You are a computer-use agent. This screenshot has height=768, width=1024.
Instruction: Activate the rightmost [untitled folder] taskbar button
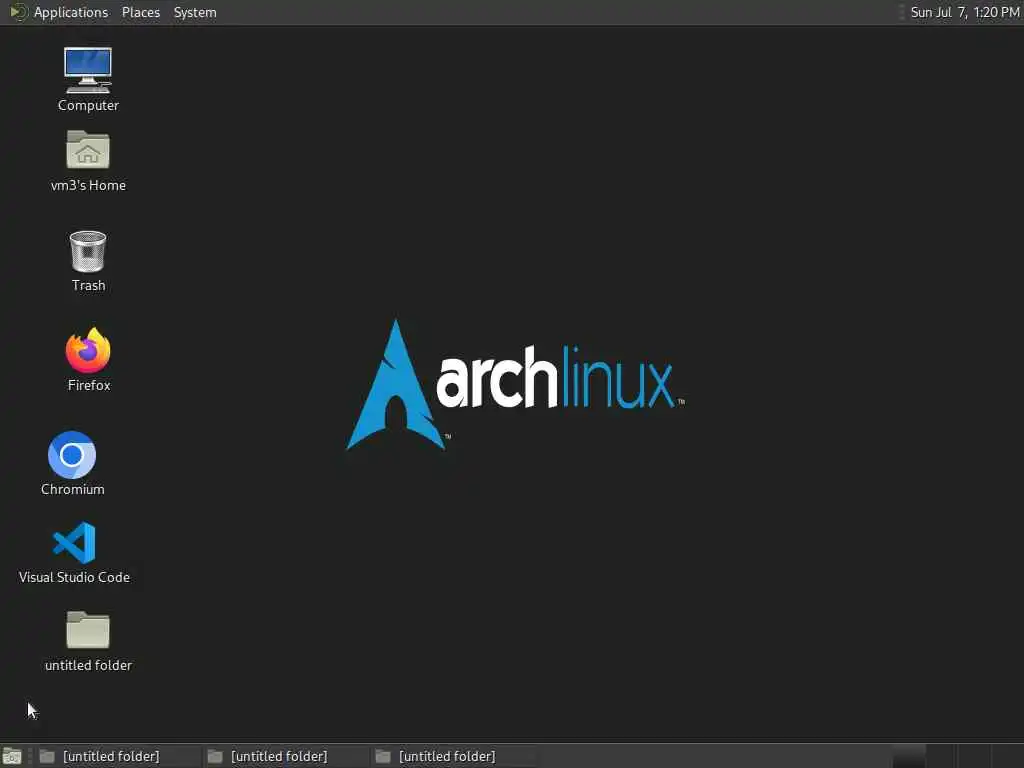[x=454, y=756]
